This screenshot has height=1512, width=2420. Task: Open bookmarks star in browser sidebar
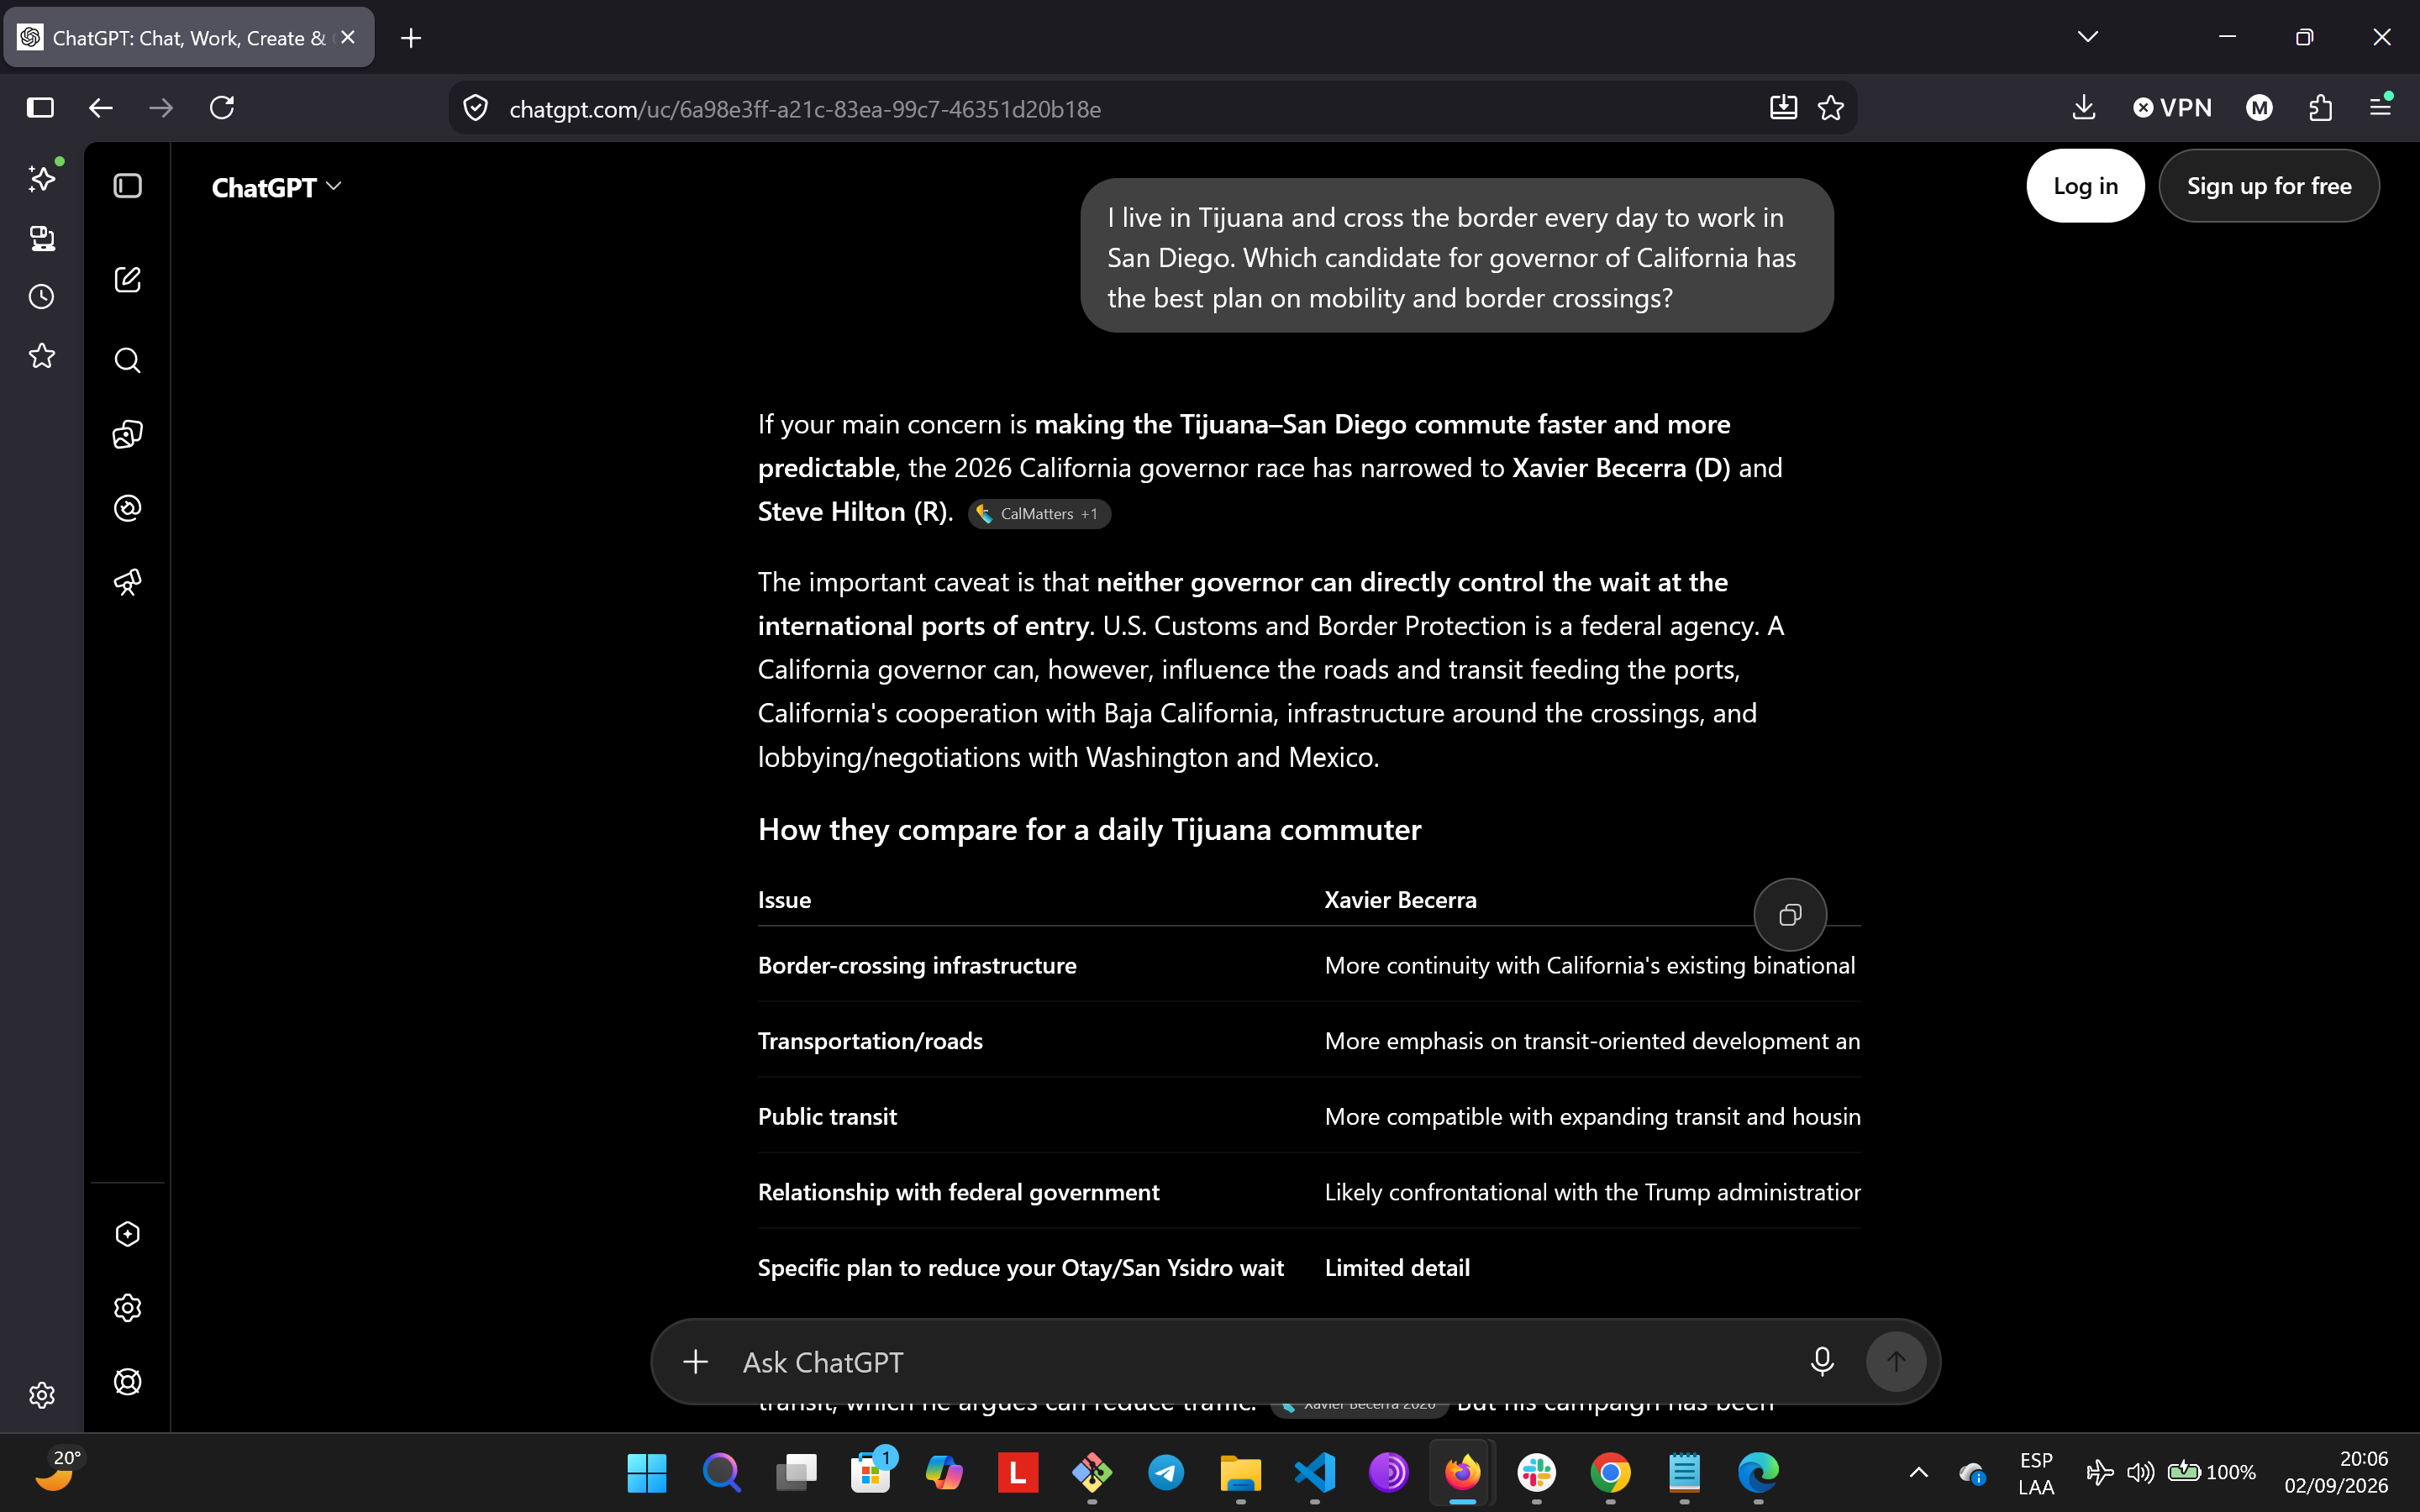click(x=42, y=356)
